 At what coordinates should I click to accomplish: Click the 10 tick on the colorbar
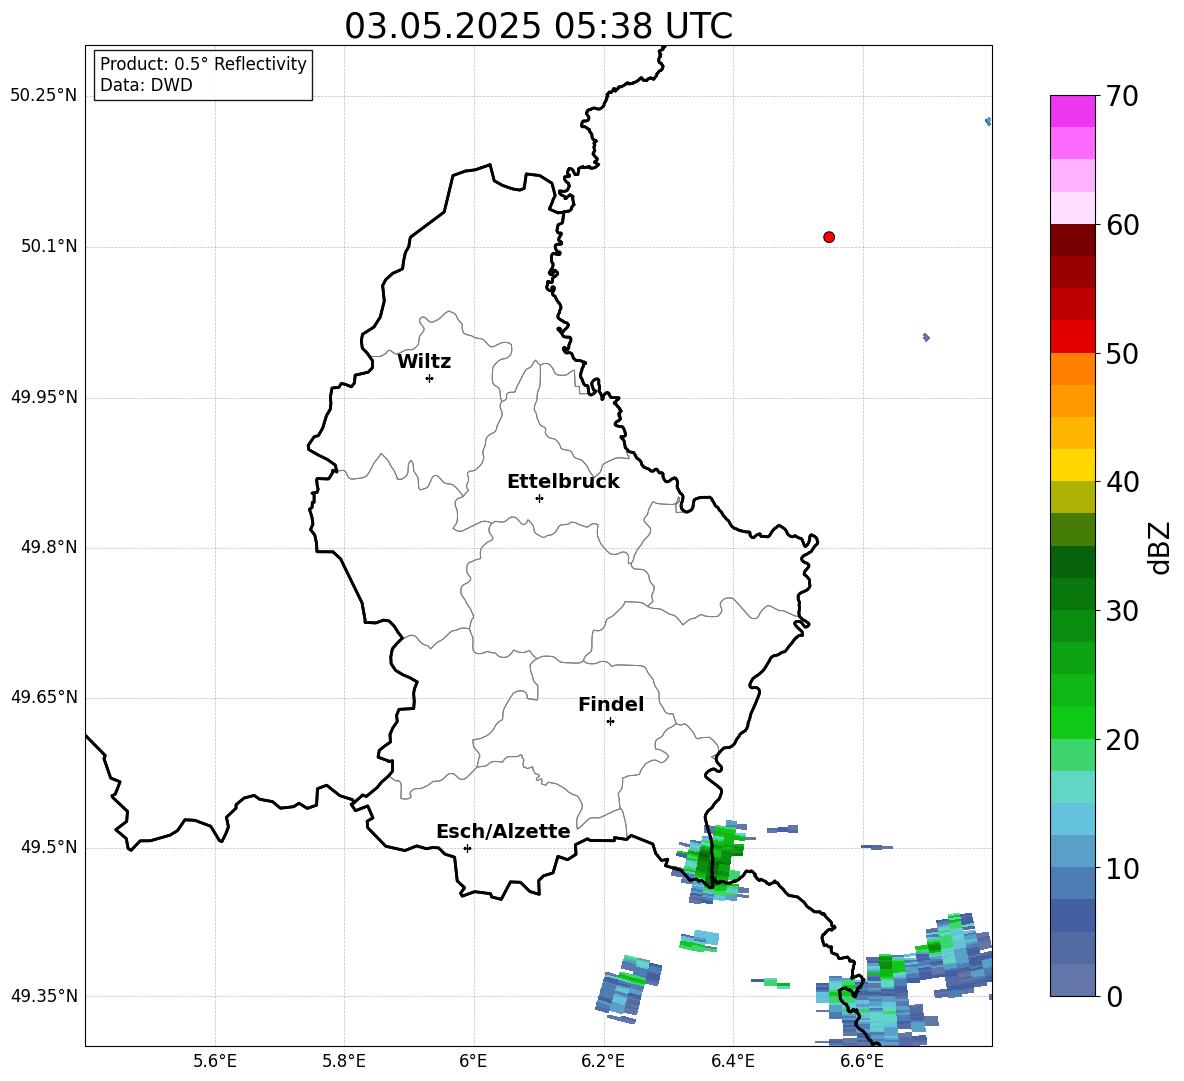point(1122,868)
